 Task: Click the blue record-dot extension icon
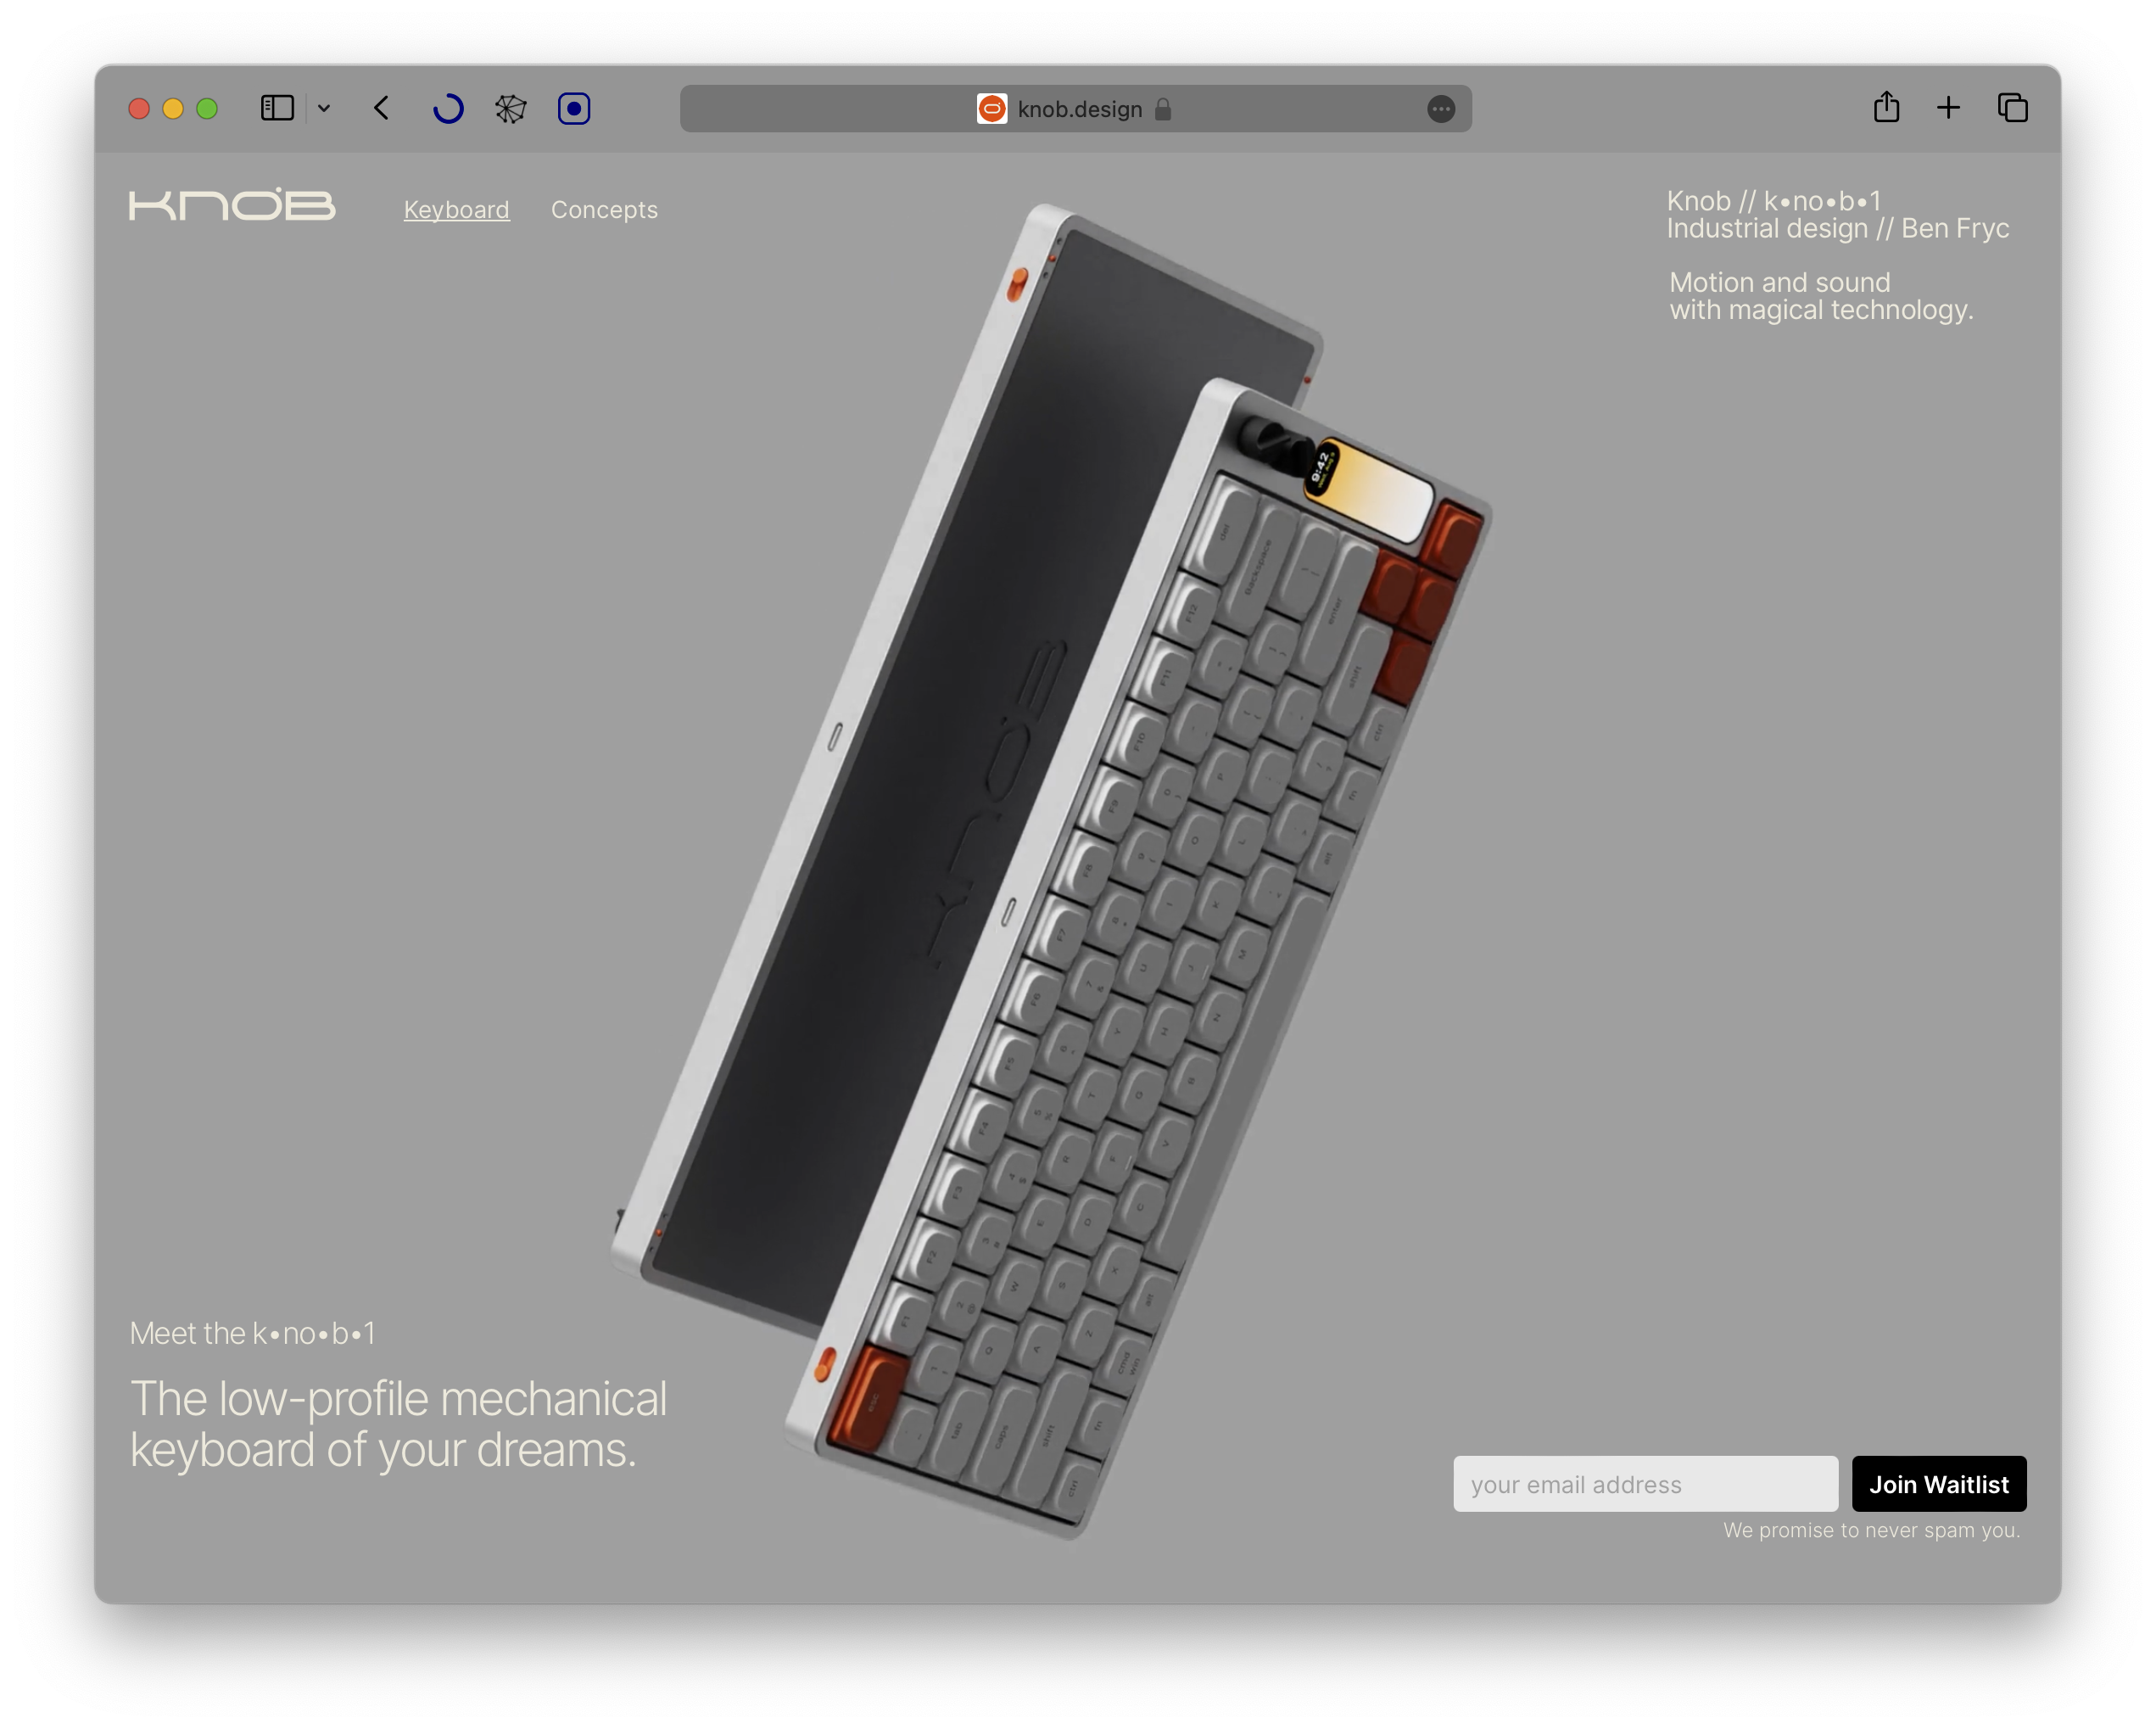[574, 108]
